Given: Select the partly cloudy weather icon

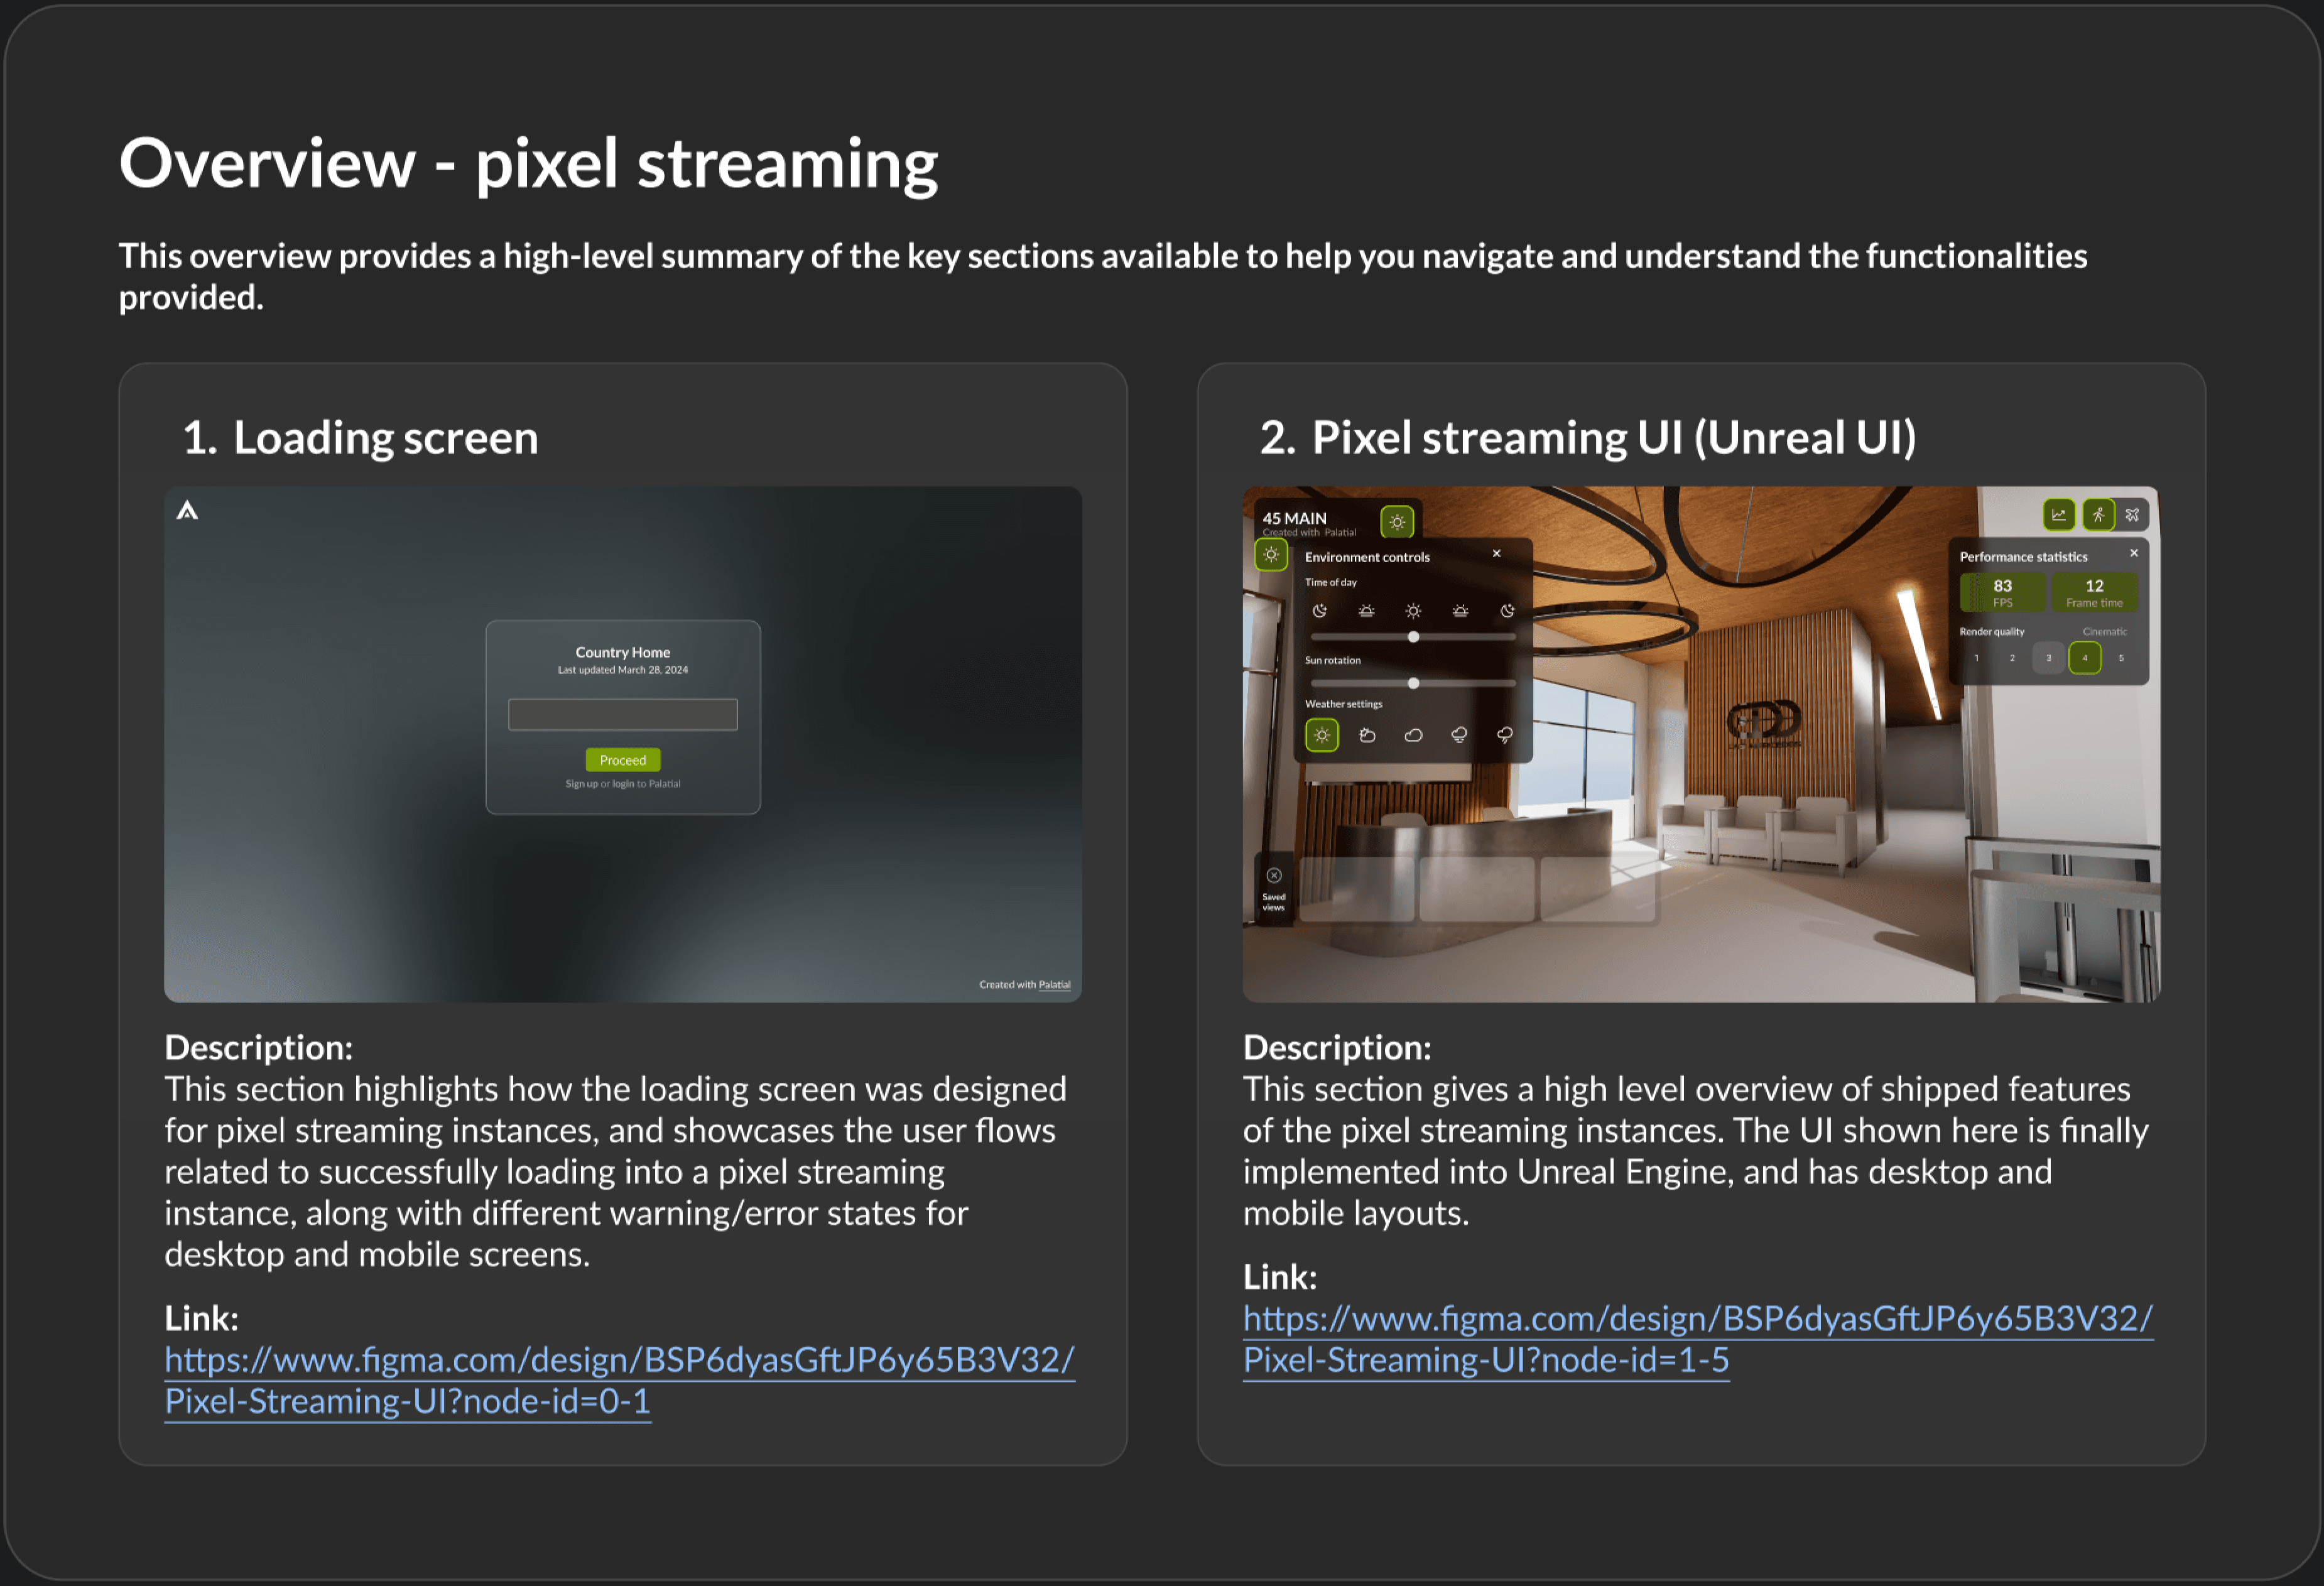Looking at the screenshot, I should tap(1367, 735).
